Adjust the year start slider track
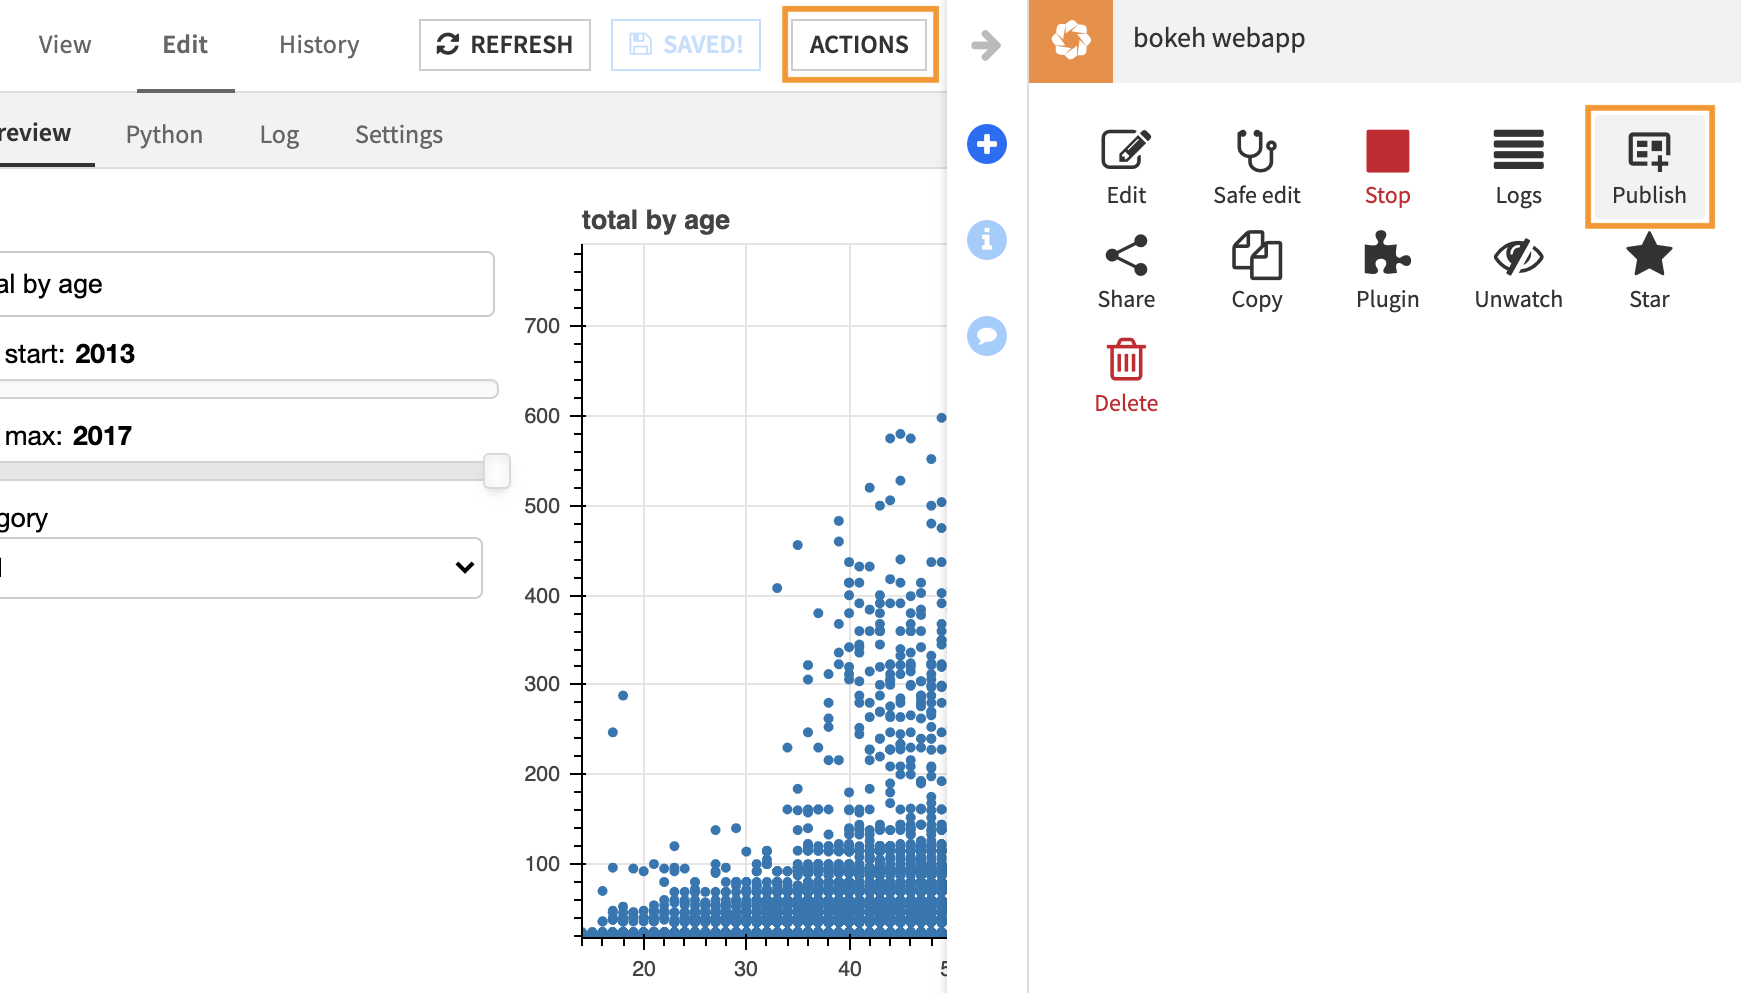This screenshot has height=993, width=1741. tap(248, 389)
